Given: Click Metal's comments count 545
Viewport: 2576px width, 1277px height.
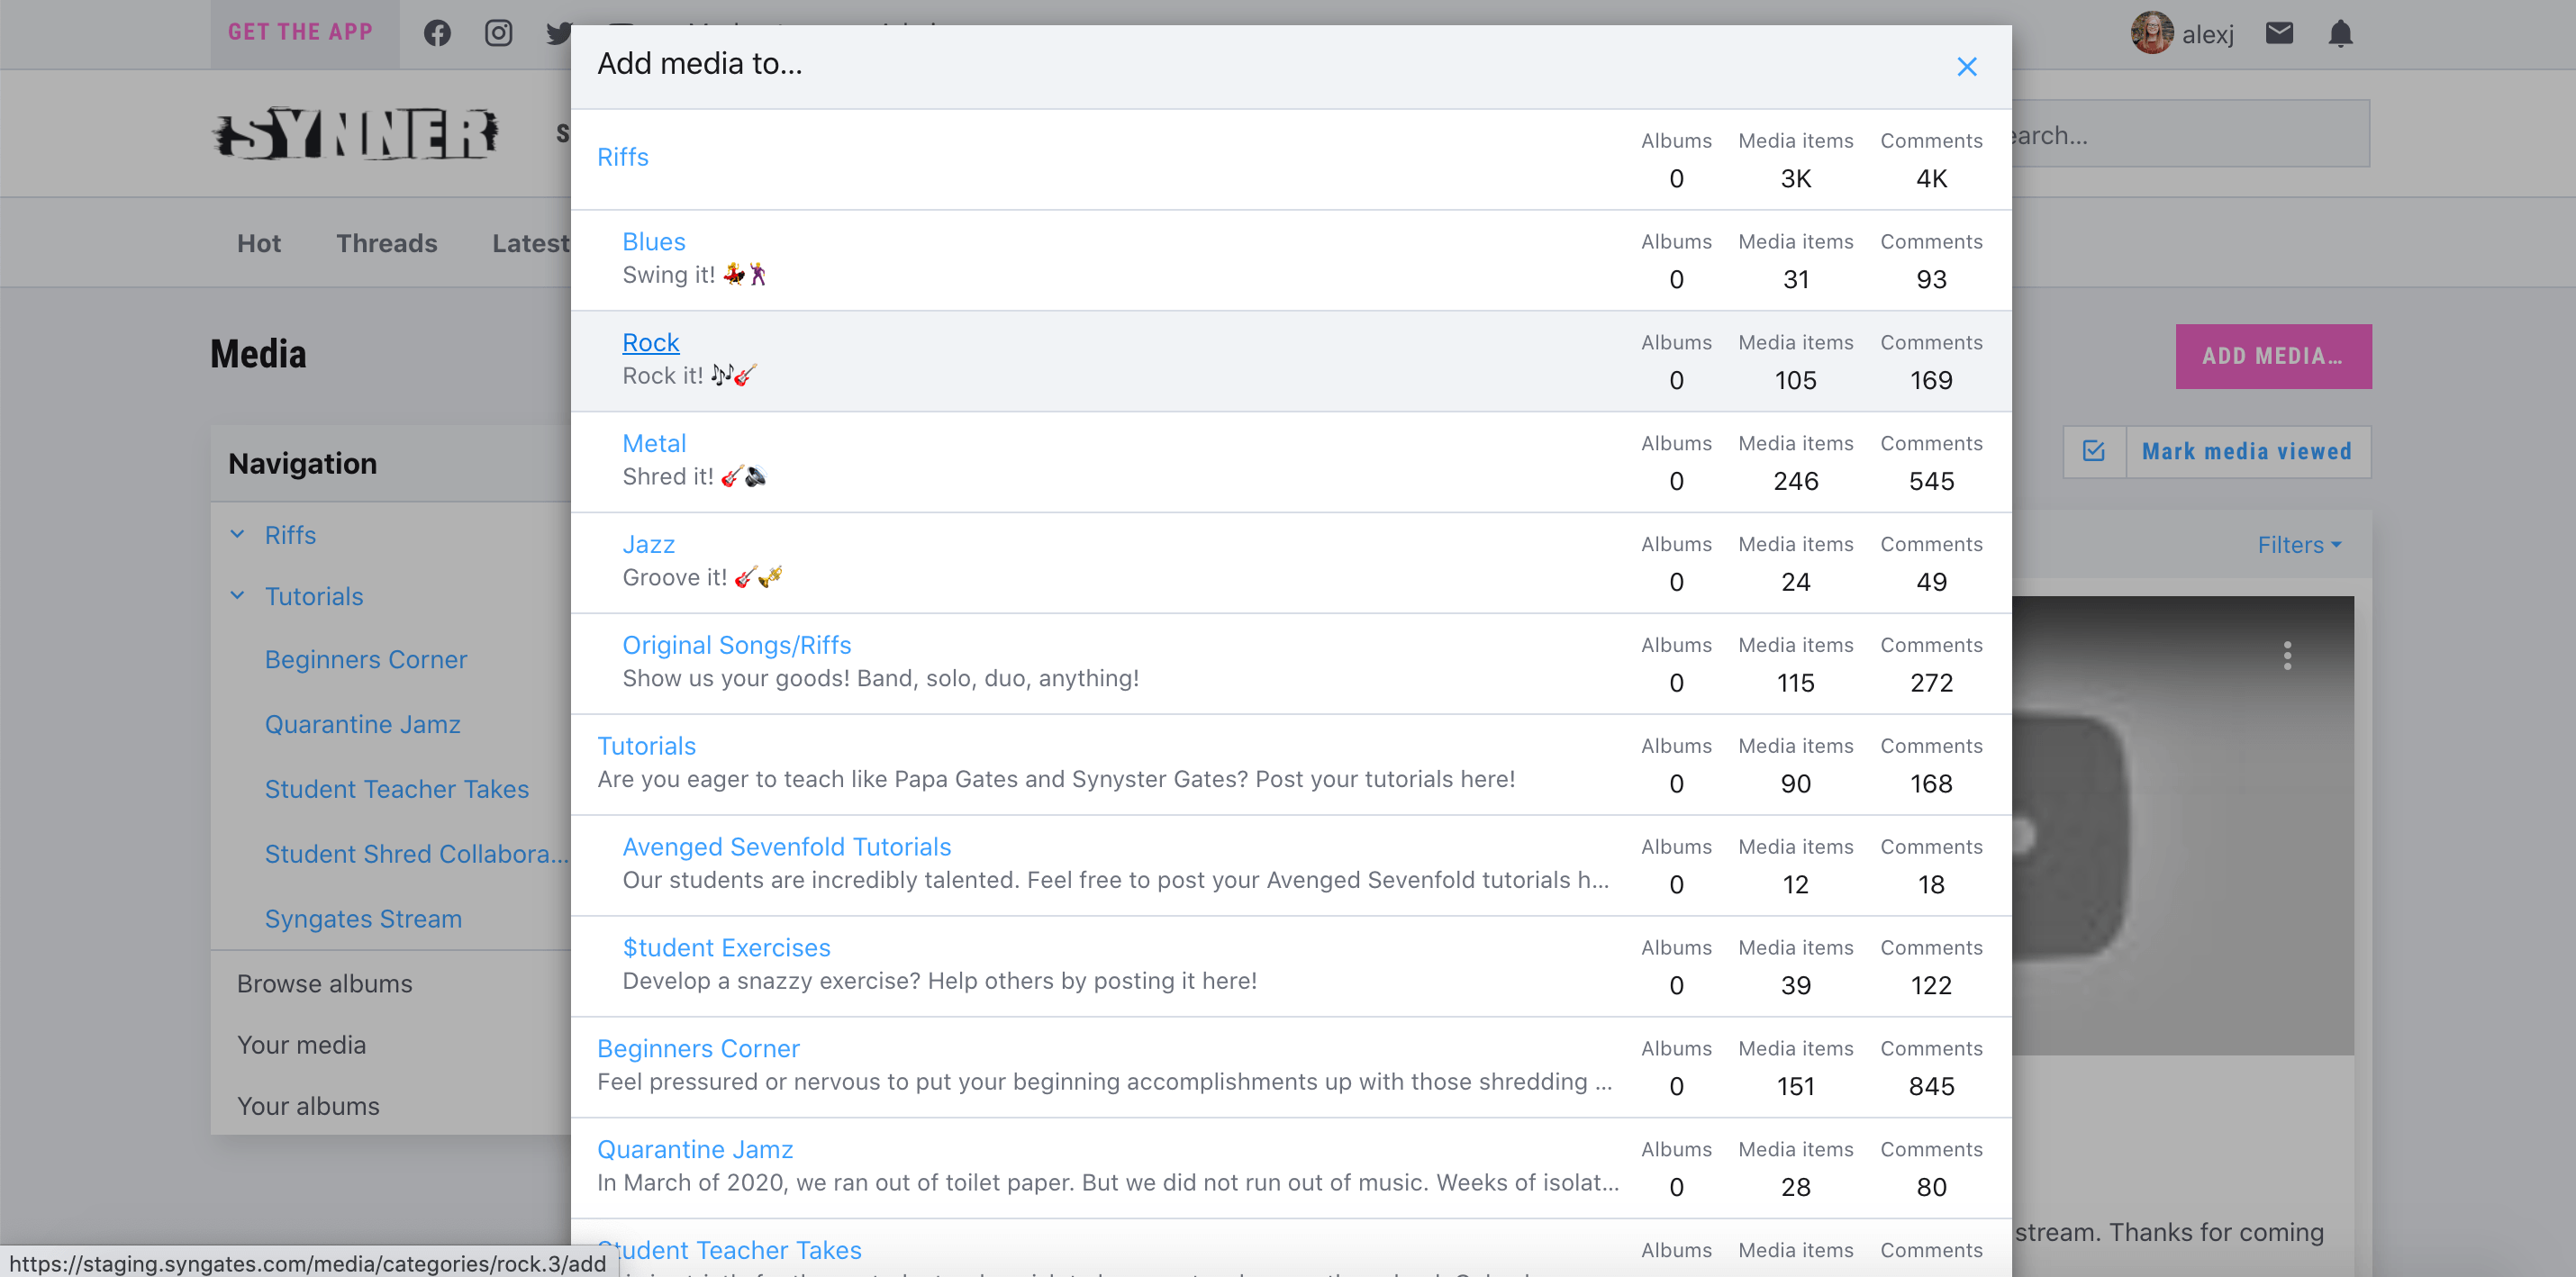Looking at the screenshot, I should 1930,481.
